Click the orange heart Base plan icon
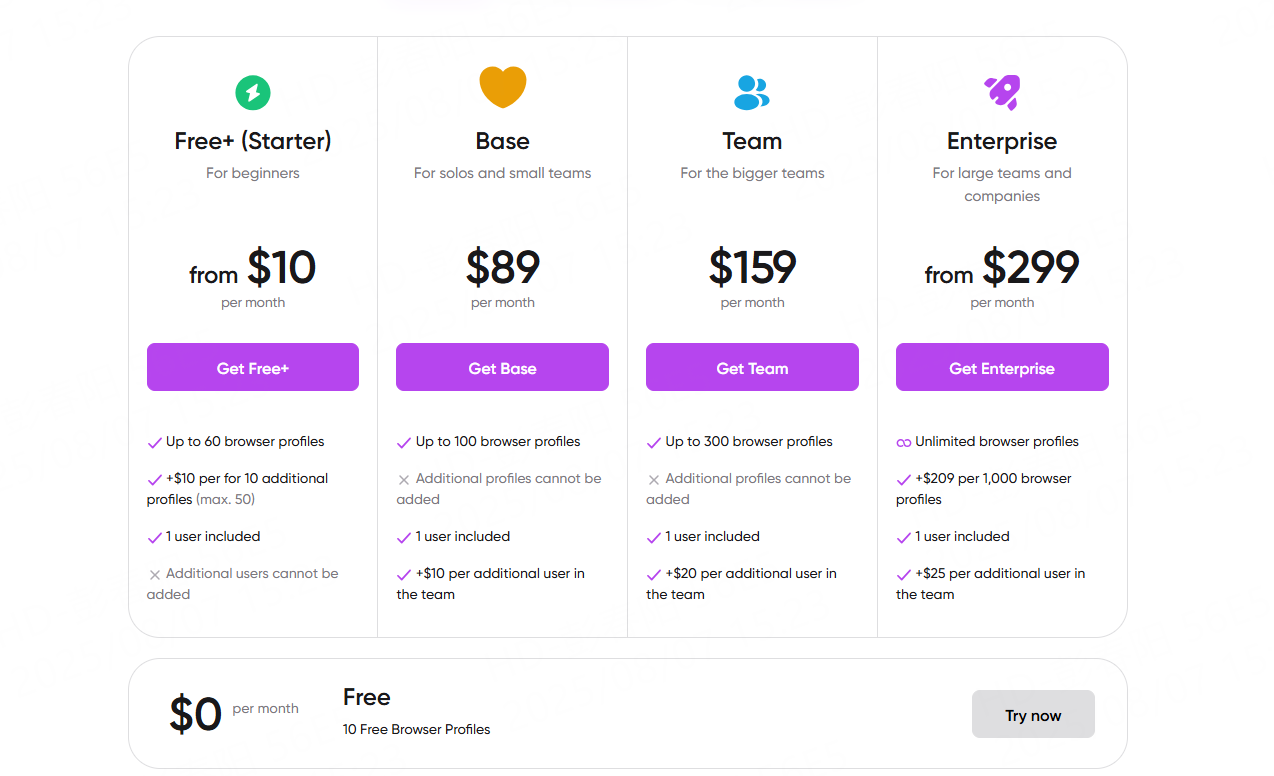 coord(503,87)
